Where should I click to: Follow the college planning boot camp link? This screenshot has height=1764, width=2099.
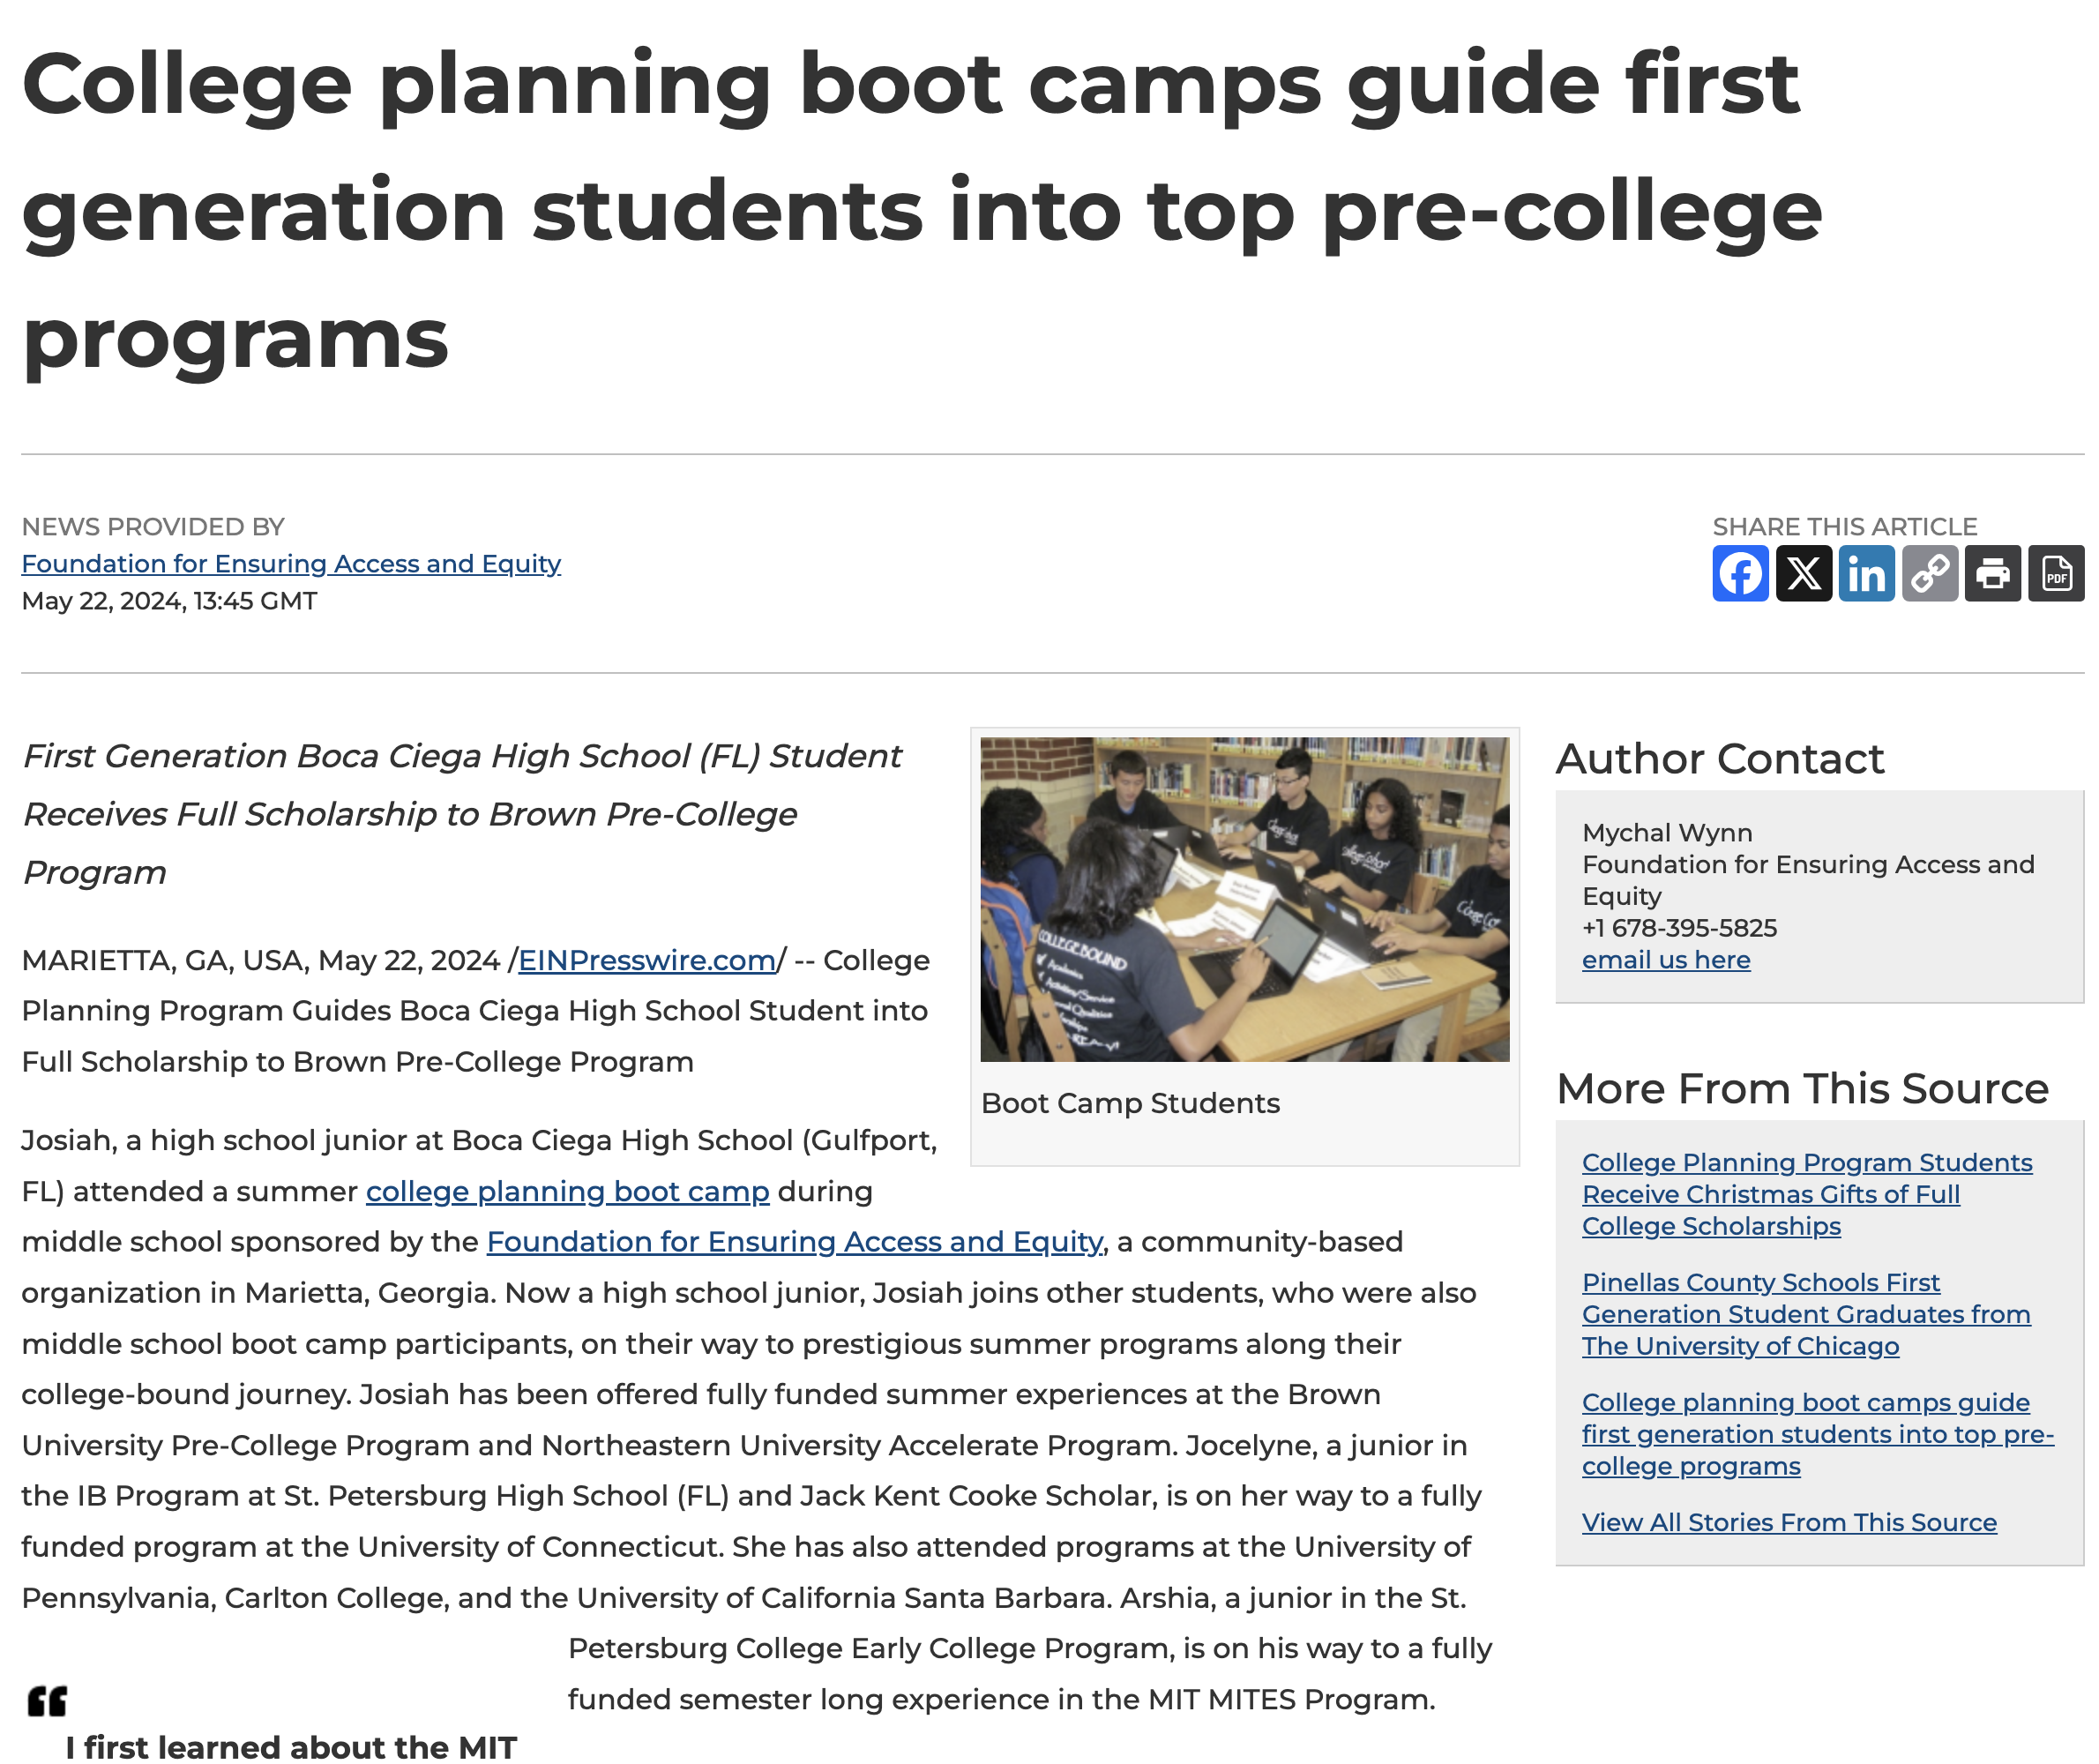[567, 1191]
